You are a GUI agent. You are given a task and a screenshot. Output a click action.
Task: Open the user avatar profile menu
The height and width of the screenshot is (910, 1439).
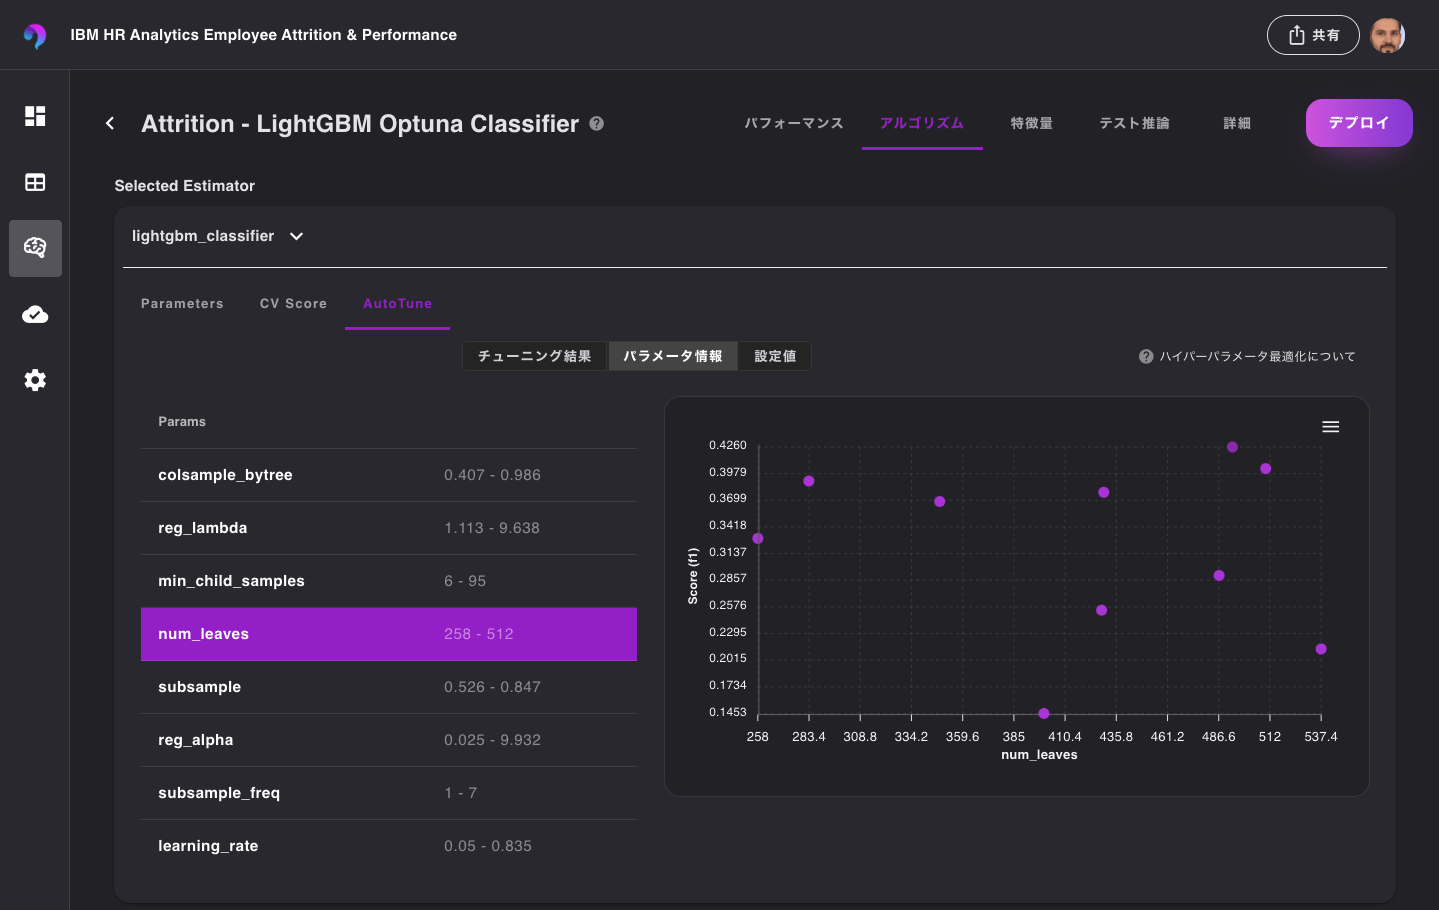[x=1387, y=35]
